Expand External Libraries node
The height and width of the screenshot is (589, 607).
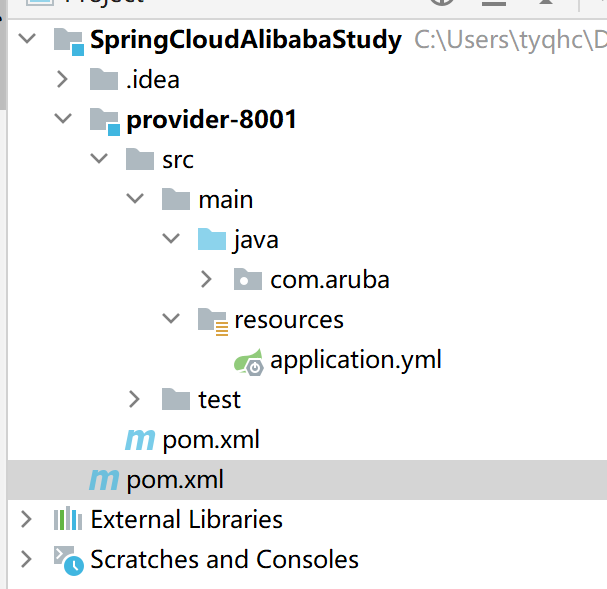[26, 519]
